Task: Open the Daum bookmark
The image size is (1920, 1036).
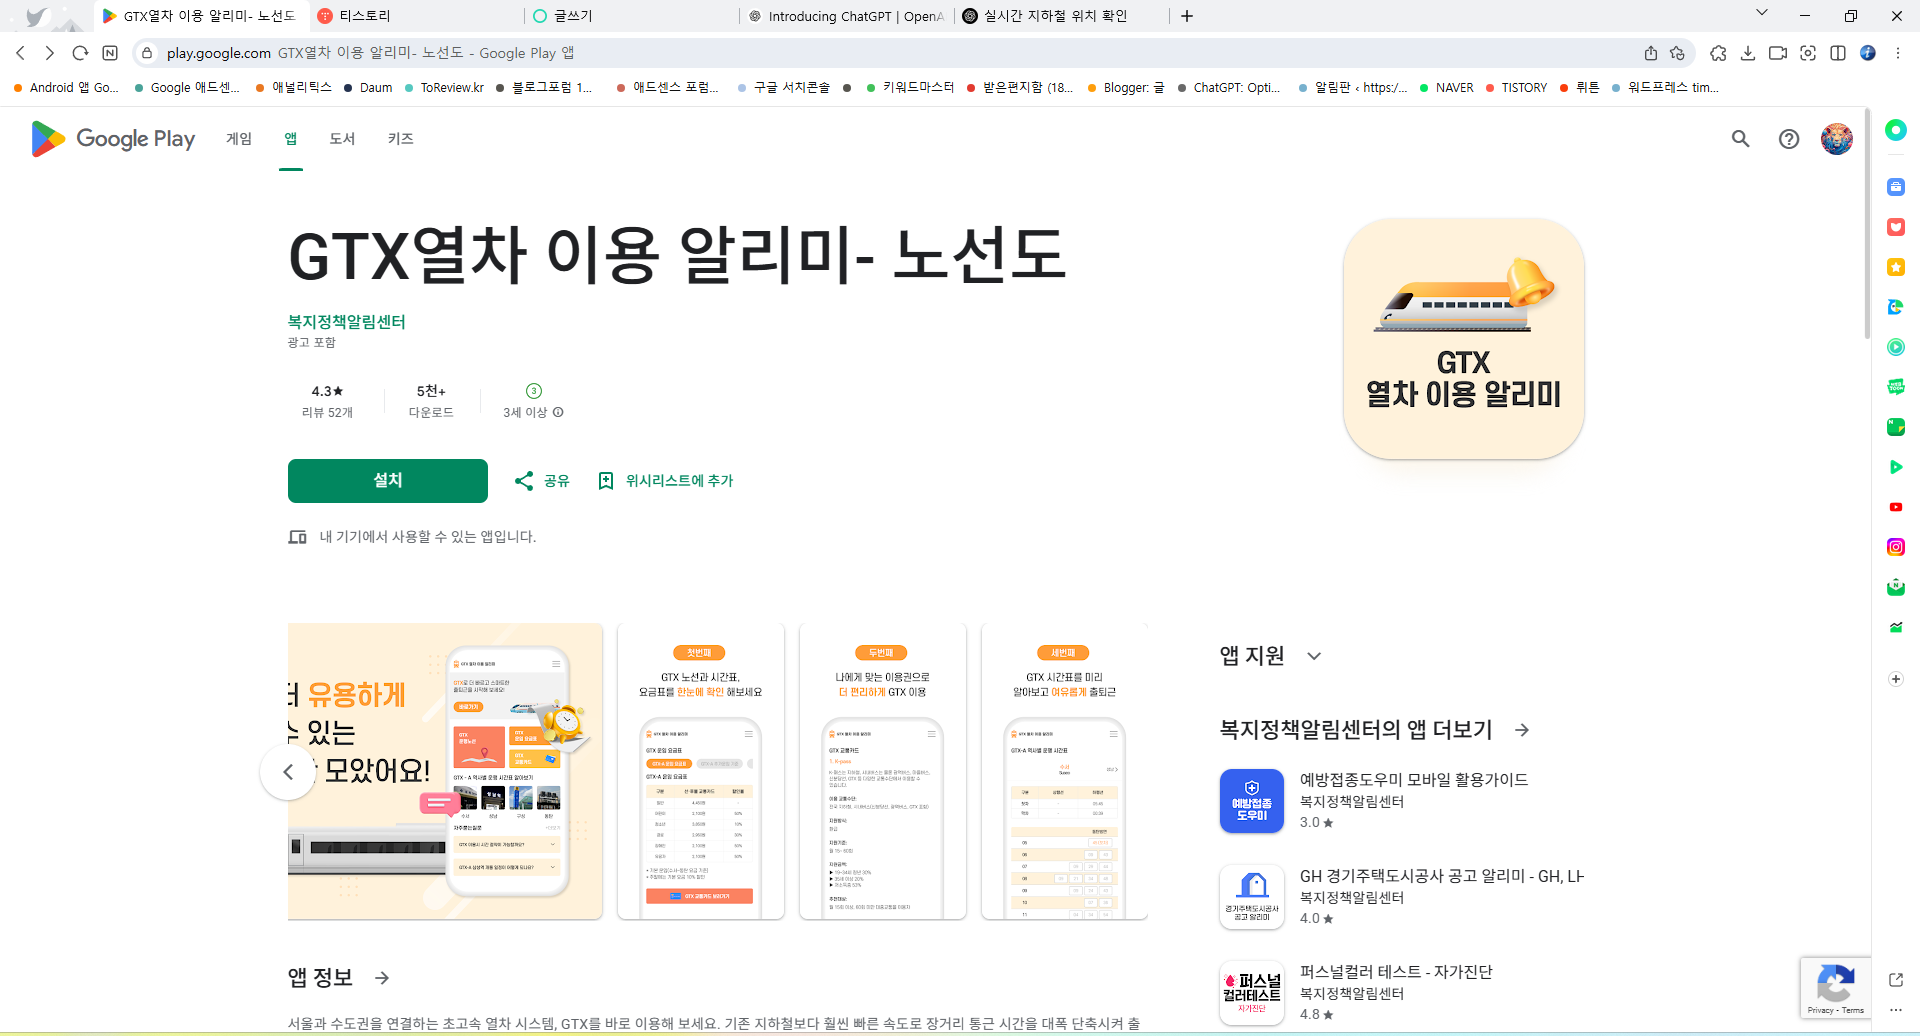Action: point(368,88)
